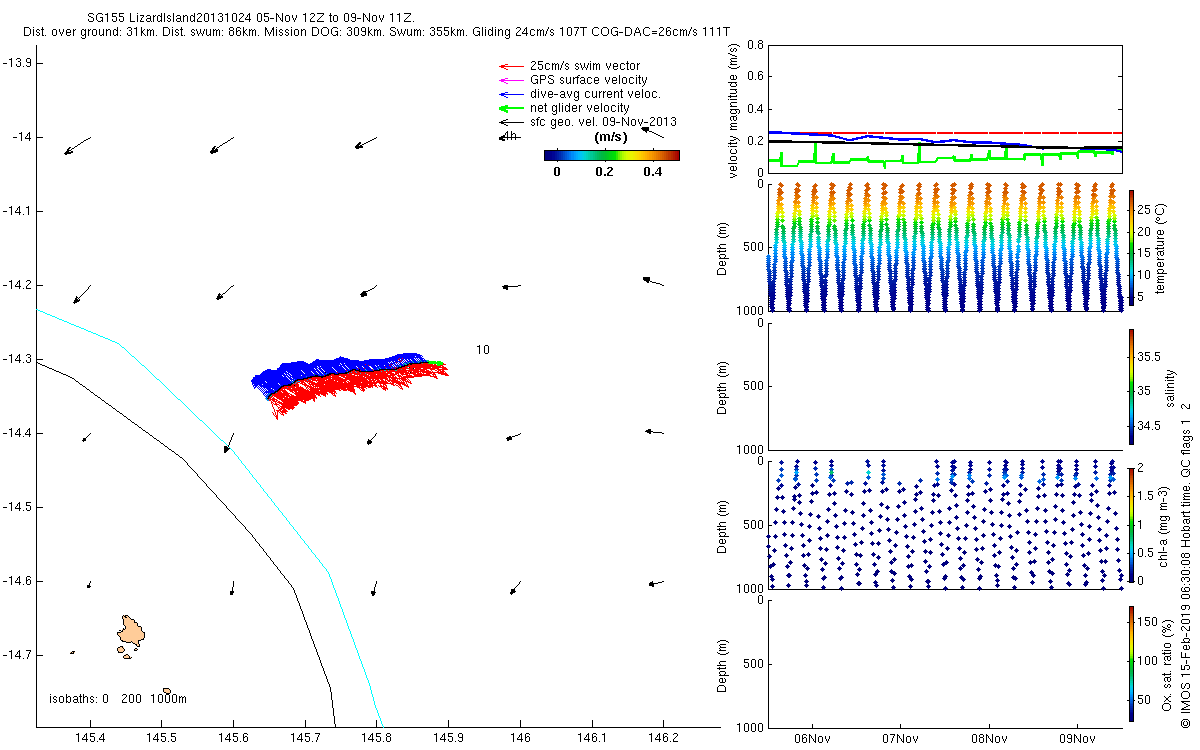Click the blue dive-avg current legend arrow
The width and height of the screenshot is (1200, 750).
512,94
